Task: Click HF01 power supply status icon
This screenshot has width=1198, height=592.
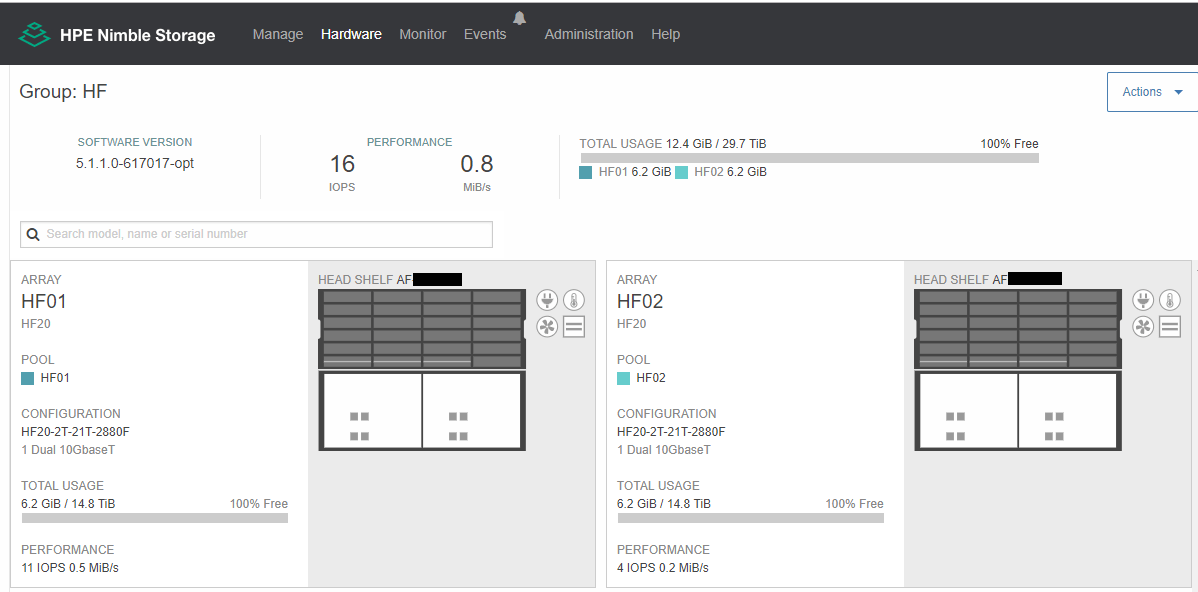Action: coord(547,300)
